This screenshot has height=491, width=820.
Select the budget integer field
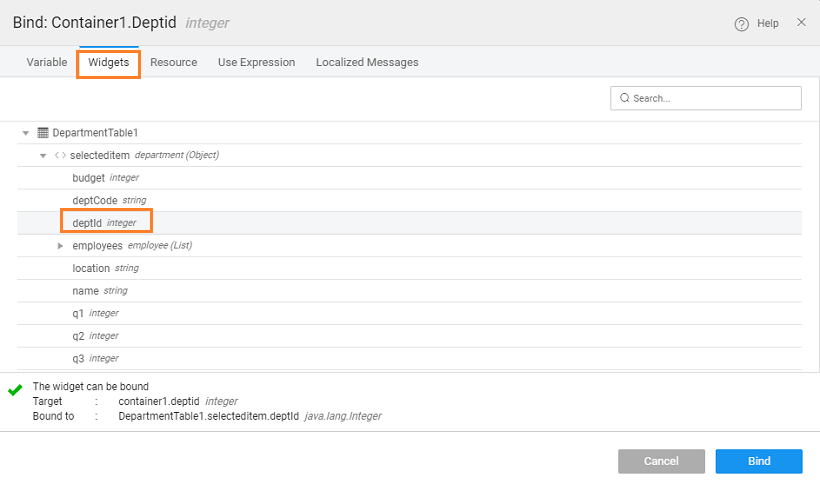tap(89, 177)
